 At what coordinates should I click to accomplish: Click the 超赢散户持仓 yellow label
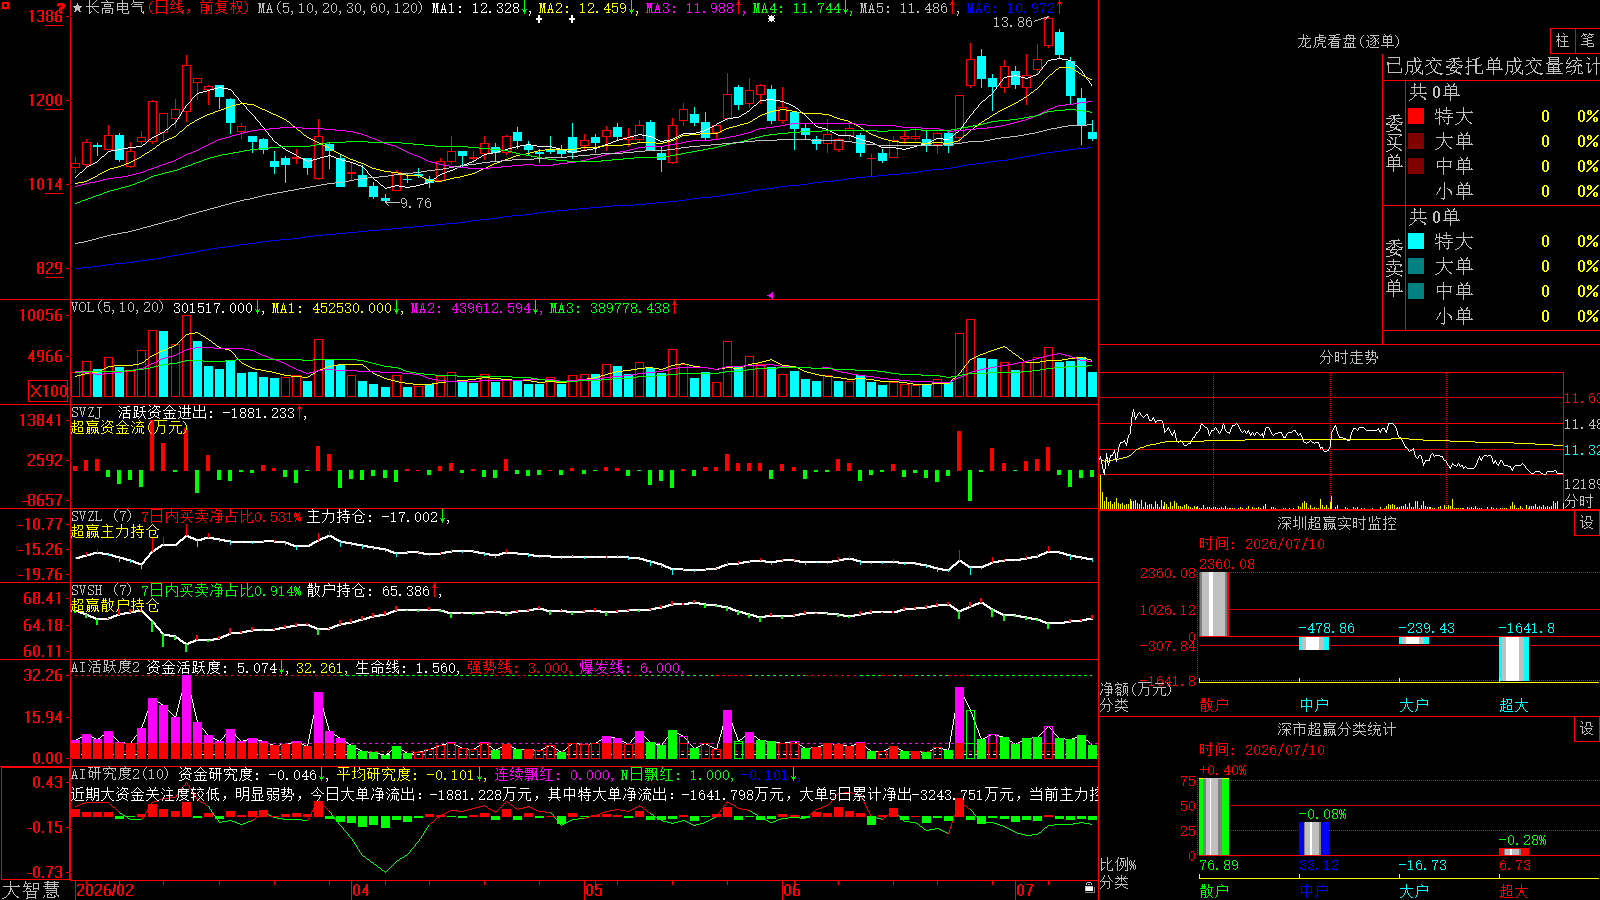pos(115,606)
